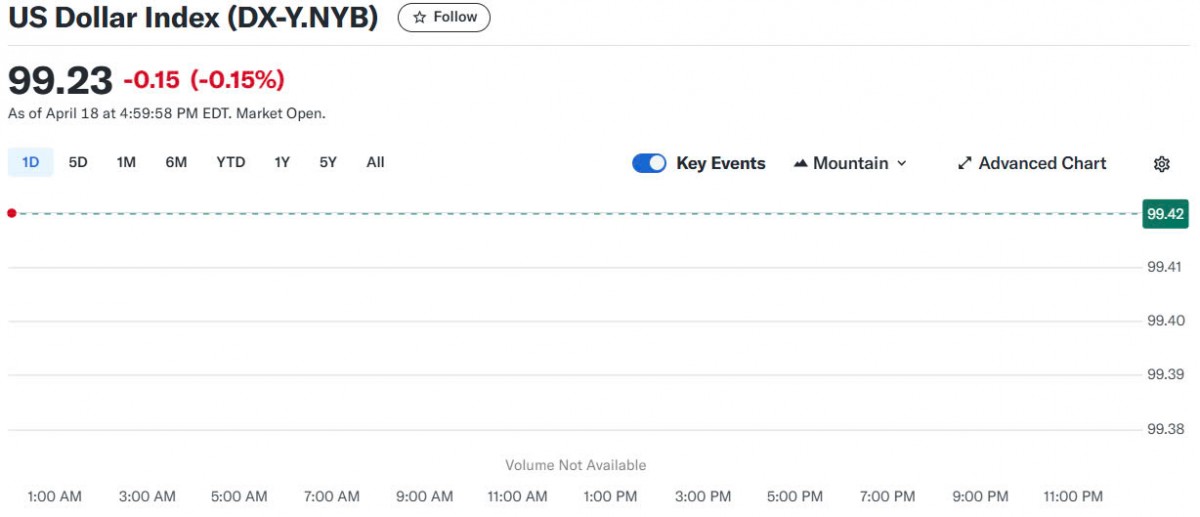Image resolution: width=1200 pixels, height=517 pixels.
Task: Expand the Mountain chart type dropdown
Action: point(902,163)
